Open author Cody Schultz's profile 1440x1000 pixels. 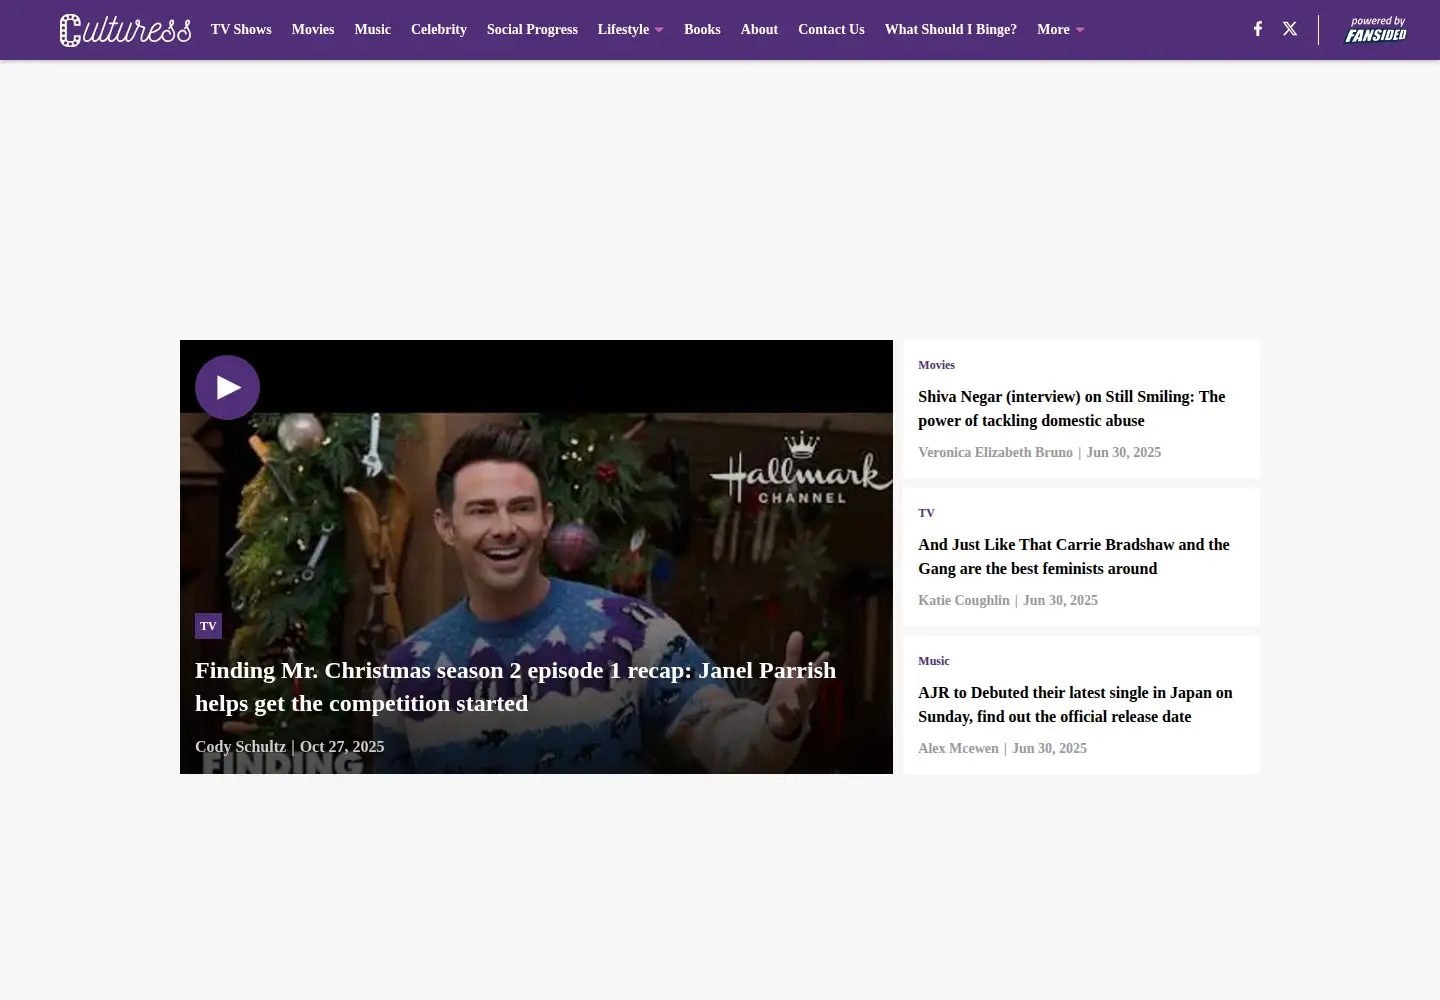tap(240, 747)
